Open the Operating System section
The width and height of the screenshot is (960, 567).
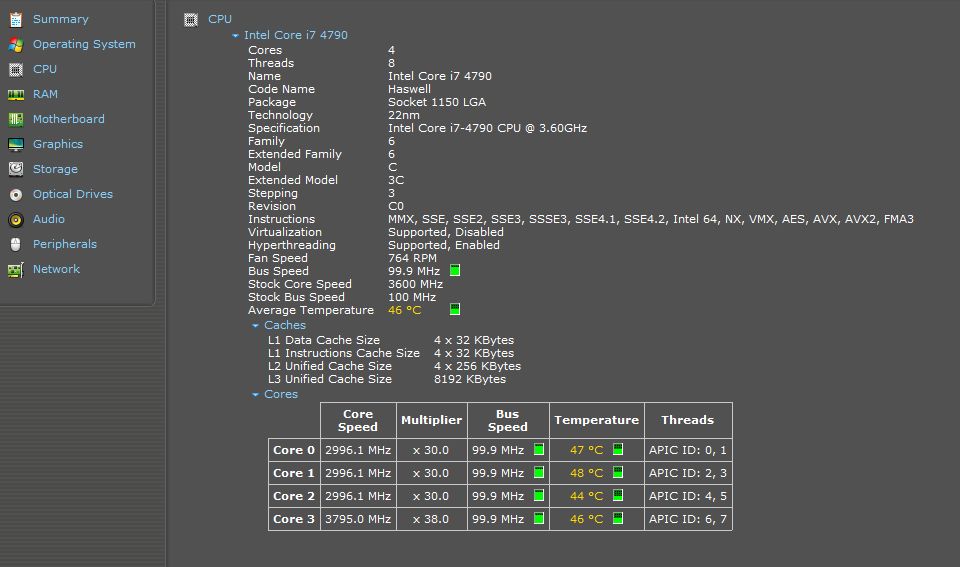[84, 44]
